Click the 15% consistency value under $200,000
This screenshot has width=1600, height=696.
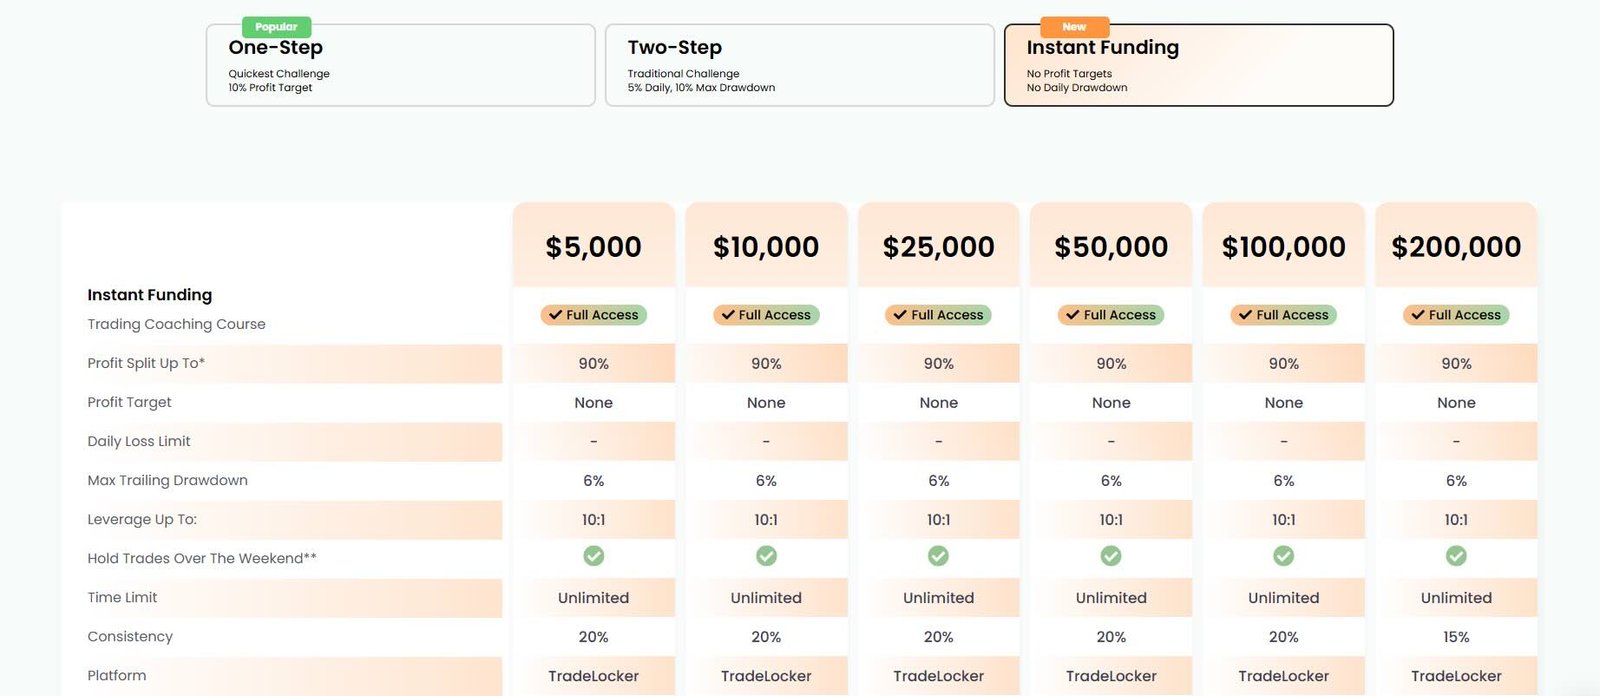(1456, 636)
